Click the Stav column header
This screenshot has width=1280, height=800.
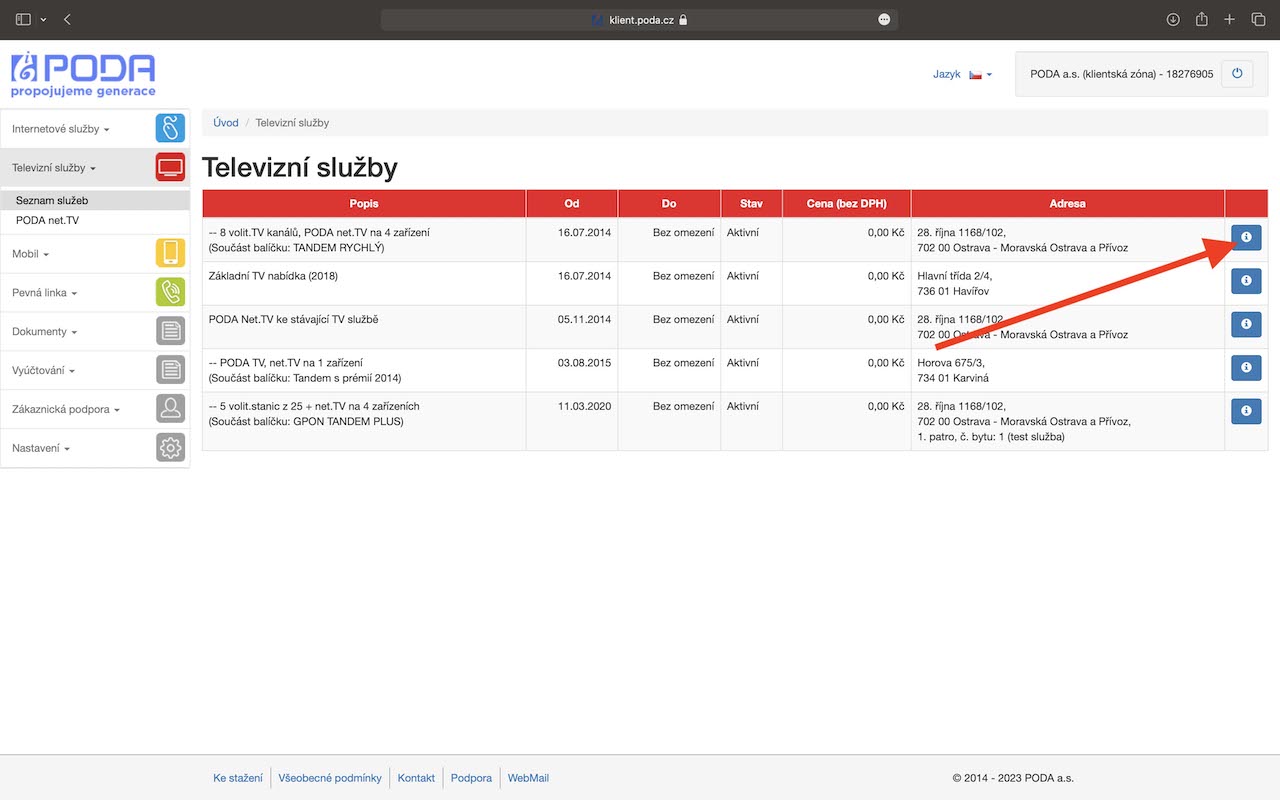(752, 204)
